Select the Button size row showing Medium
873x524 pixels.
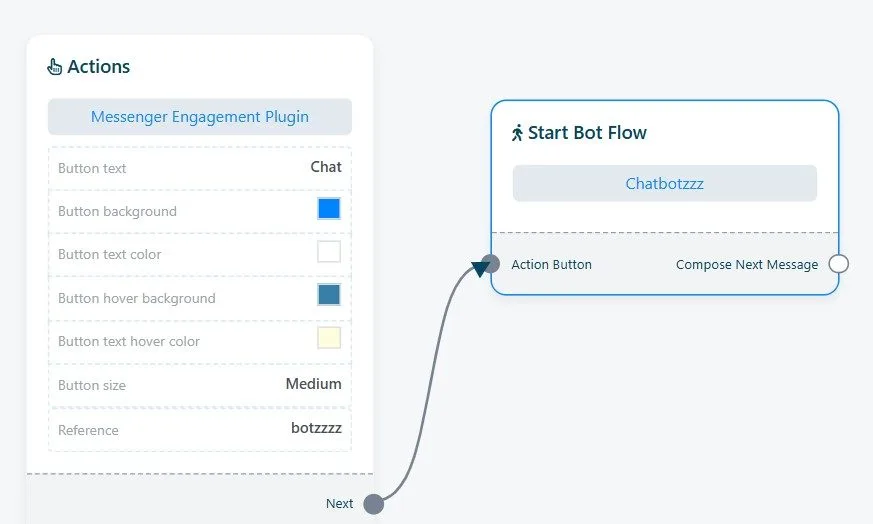point(200,385)
